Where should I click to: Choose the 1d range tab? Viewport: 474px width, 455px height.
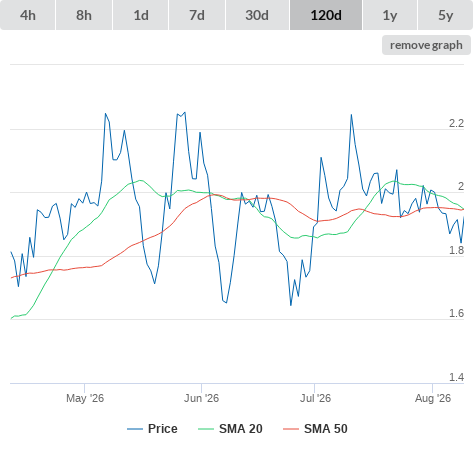pos(141,15)
